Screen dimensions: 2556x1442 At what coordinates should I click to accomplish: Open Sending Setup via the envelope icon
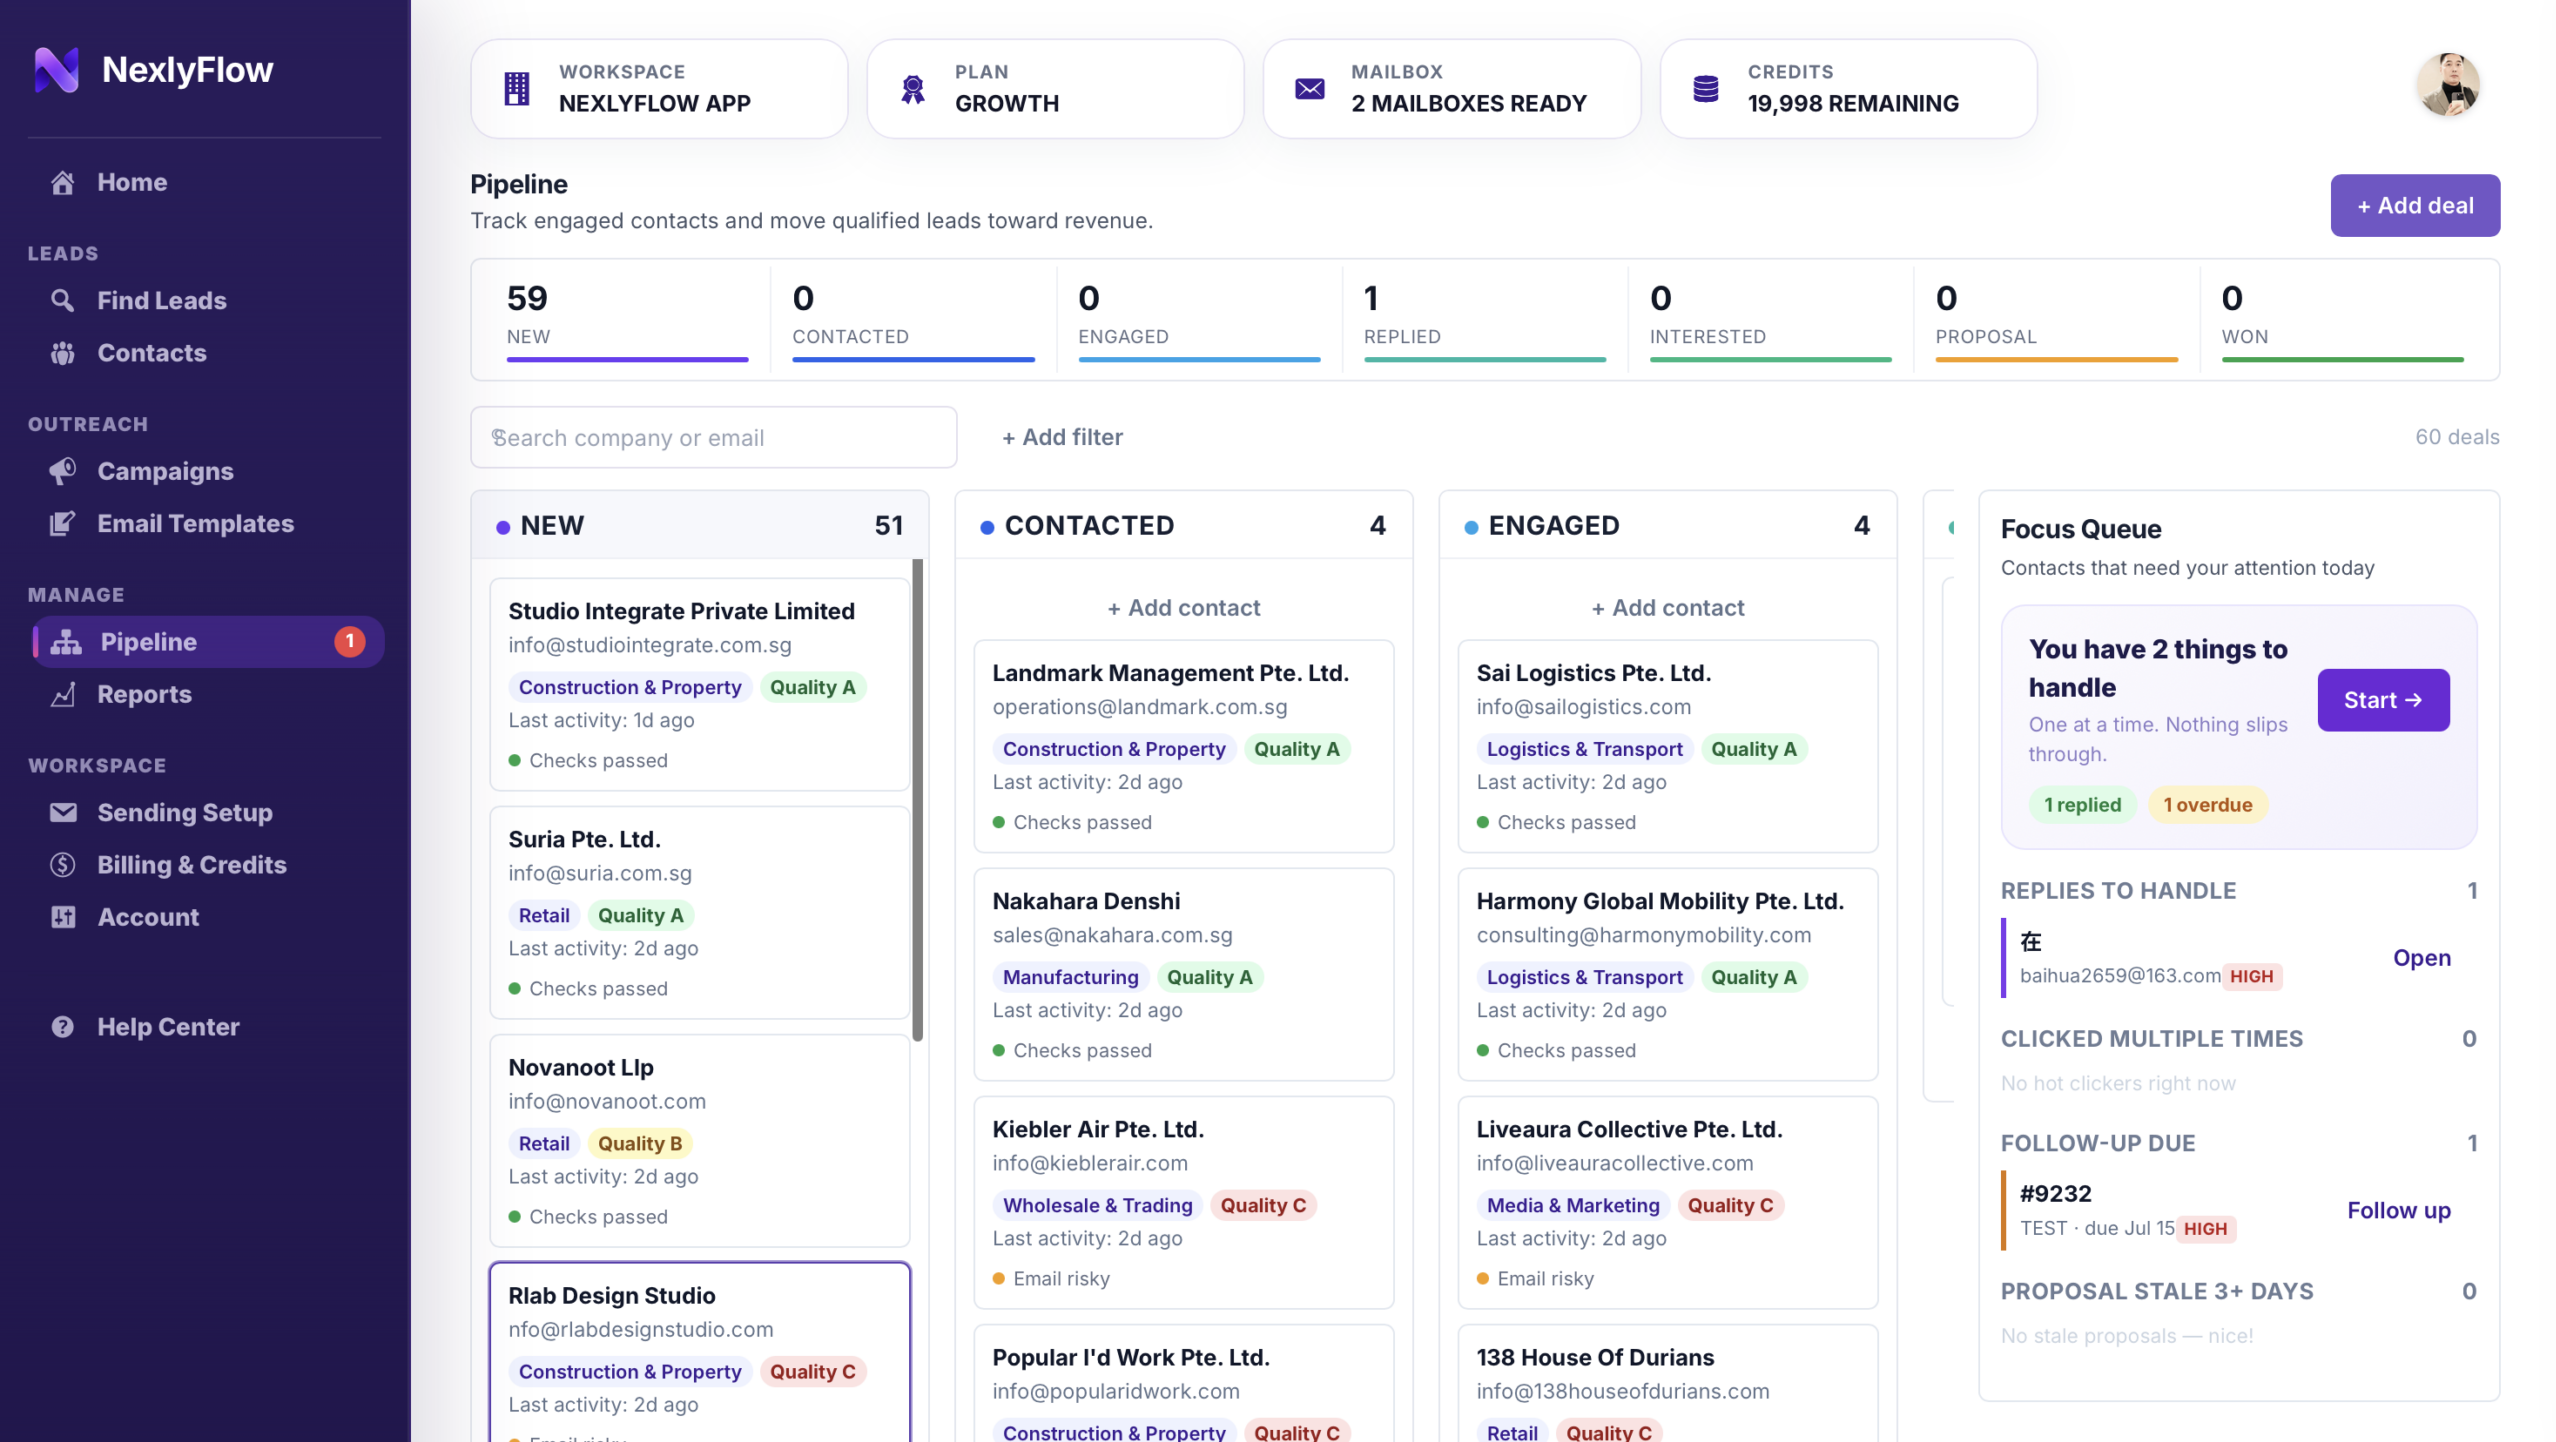63,813
